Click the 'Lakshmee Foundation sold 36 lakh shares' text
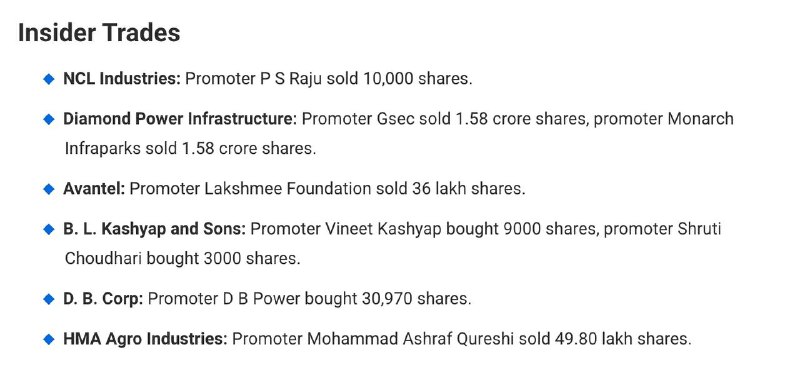Screen dimensions: 800x365 pos(363,189)
